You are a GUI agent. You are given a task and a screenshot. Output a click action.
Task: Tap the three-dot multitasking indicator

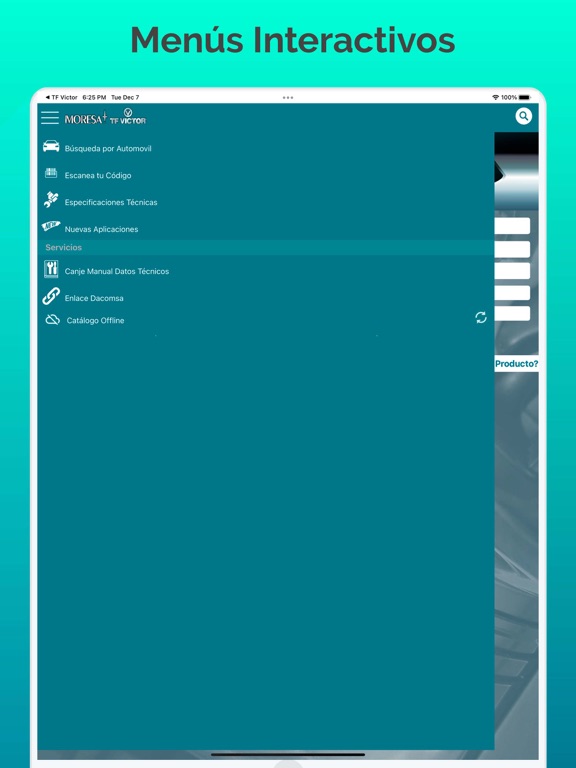coord(288,97)
